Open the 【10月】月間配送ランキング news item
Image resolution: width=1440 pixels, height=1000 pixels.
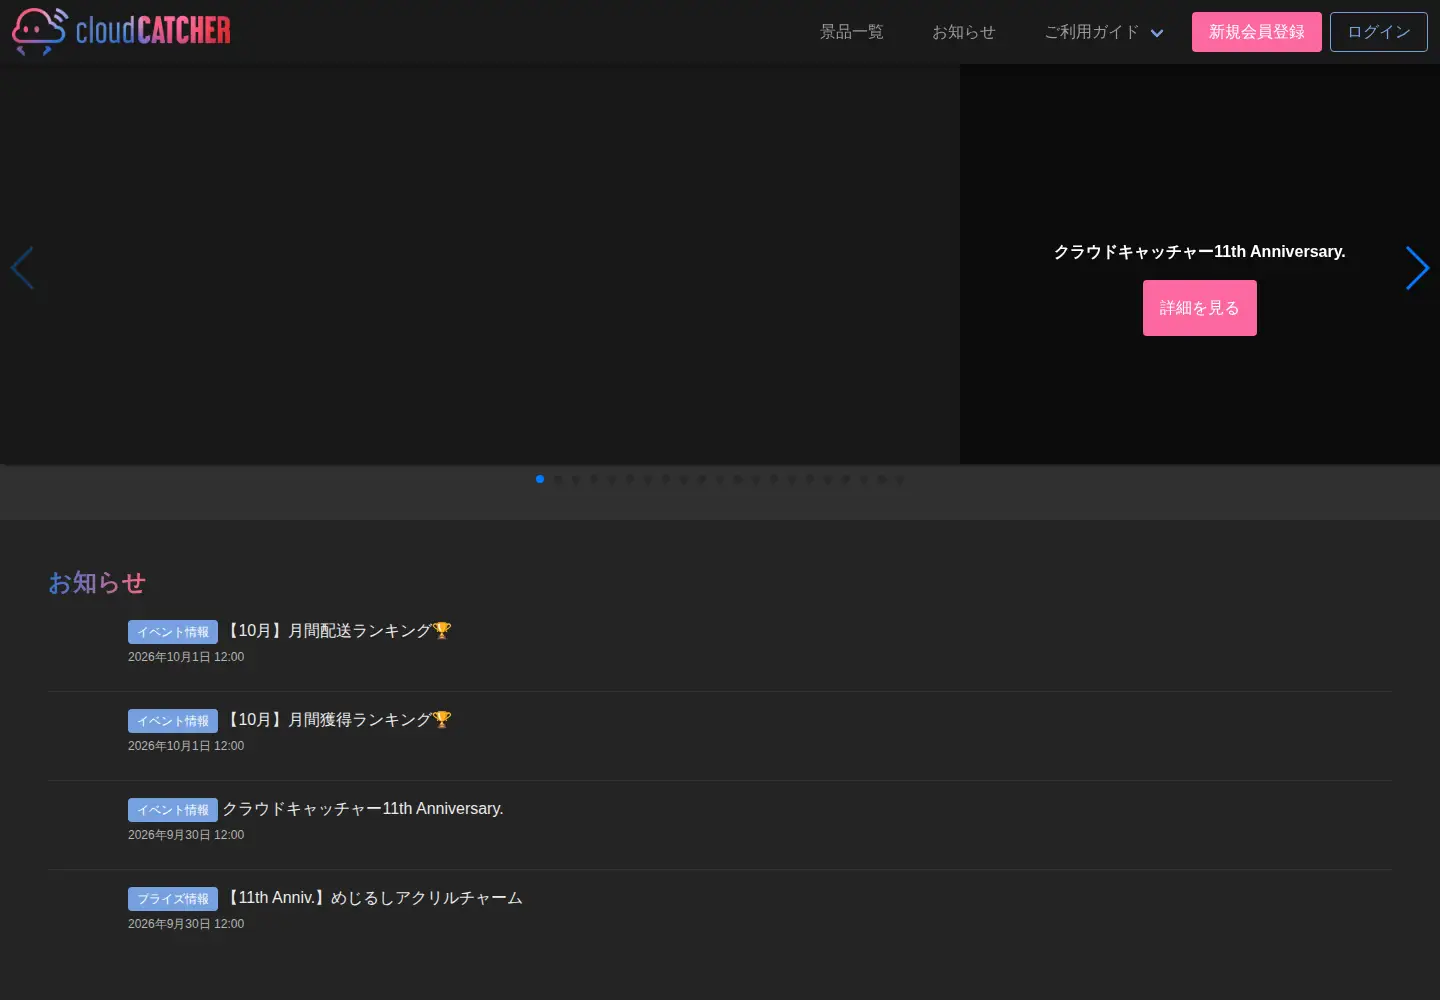click(x=338, y=631)
